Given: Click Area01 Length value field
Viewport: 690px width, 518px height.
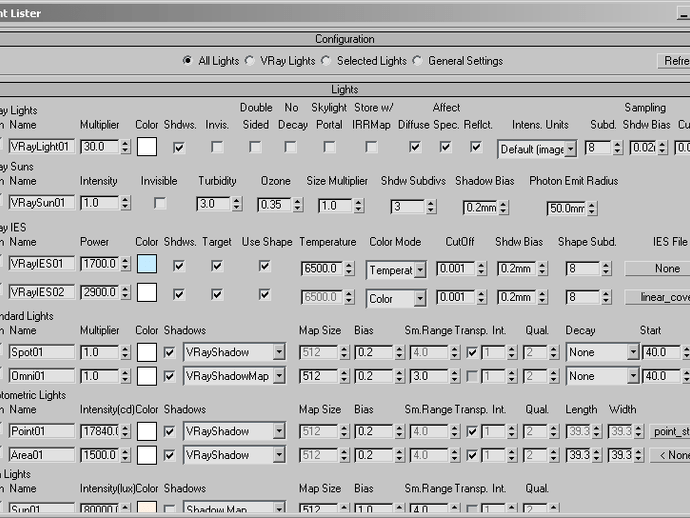Looking at the screenshot, I should 579,455.
